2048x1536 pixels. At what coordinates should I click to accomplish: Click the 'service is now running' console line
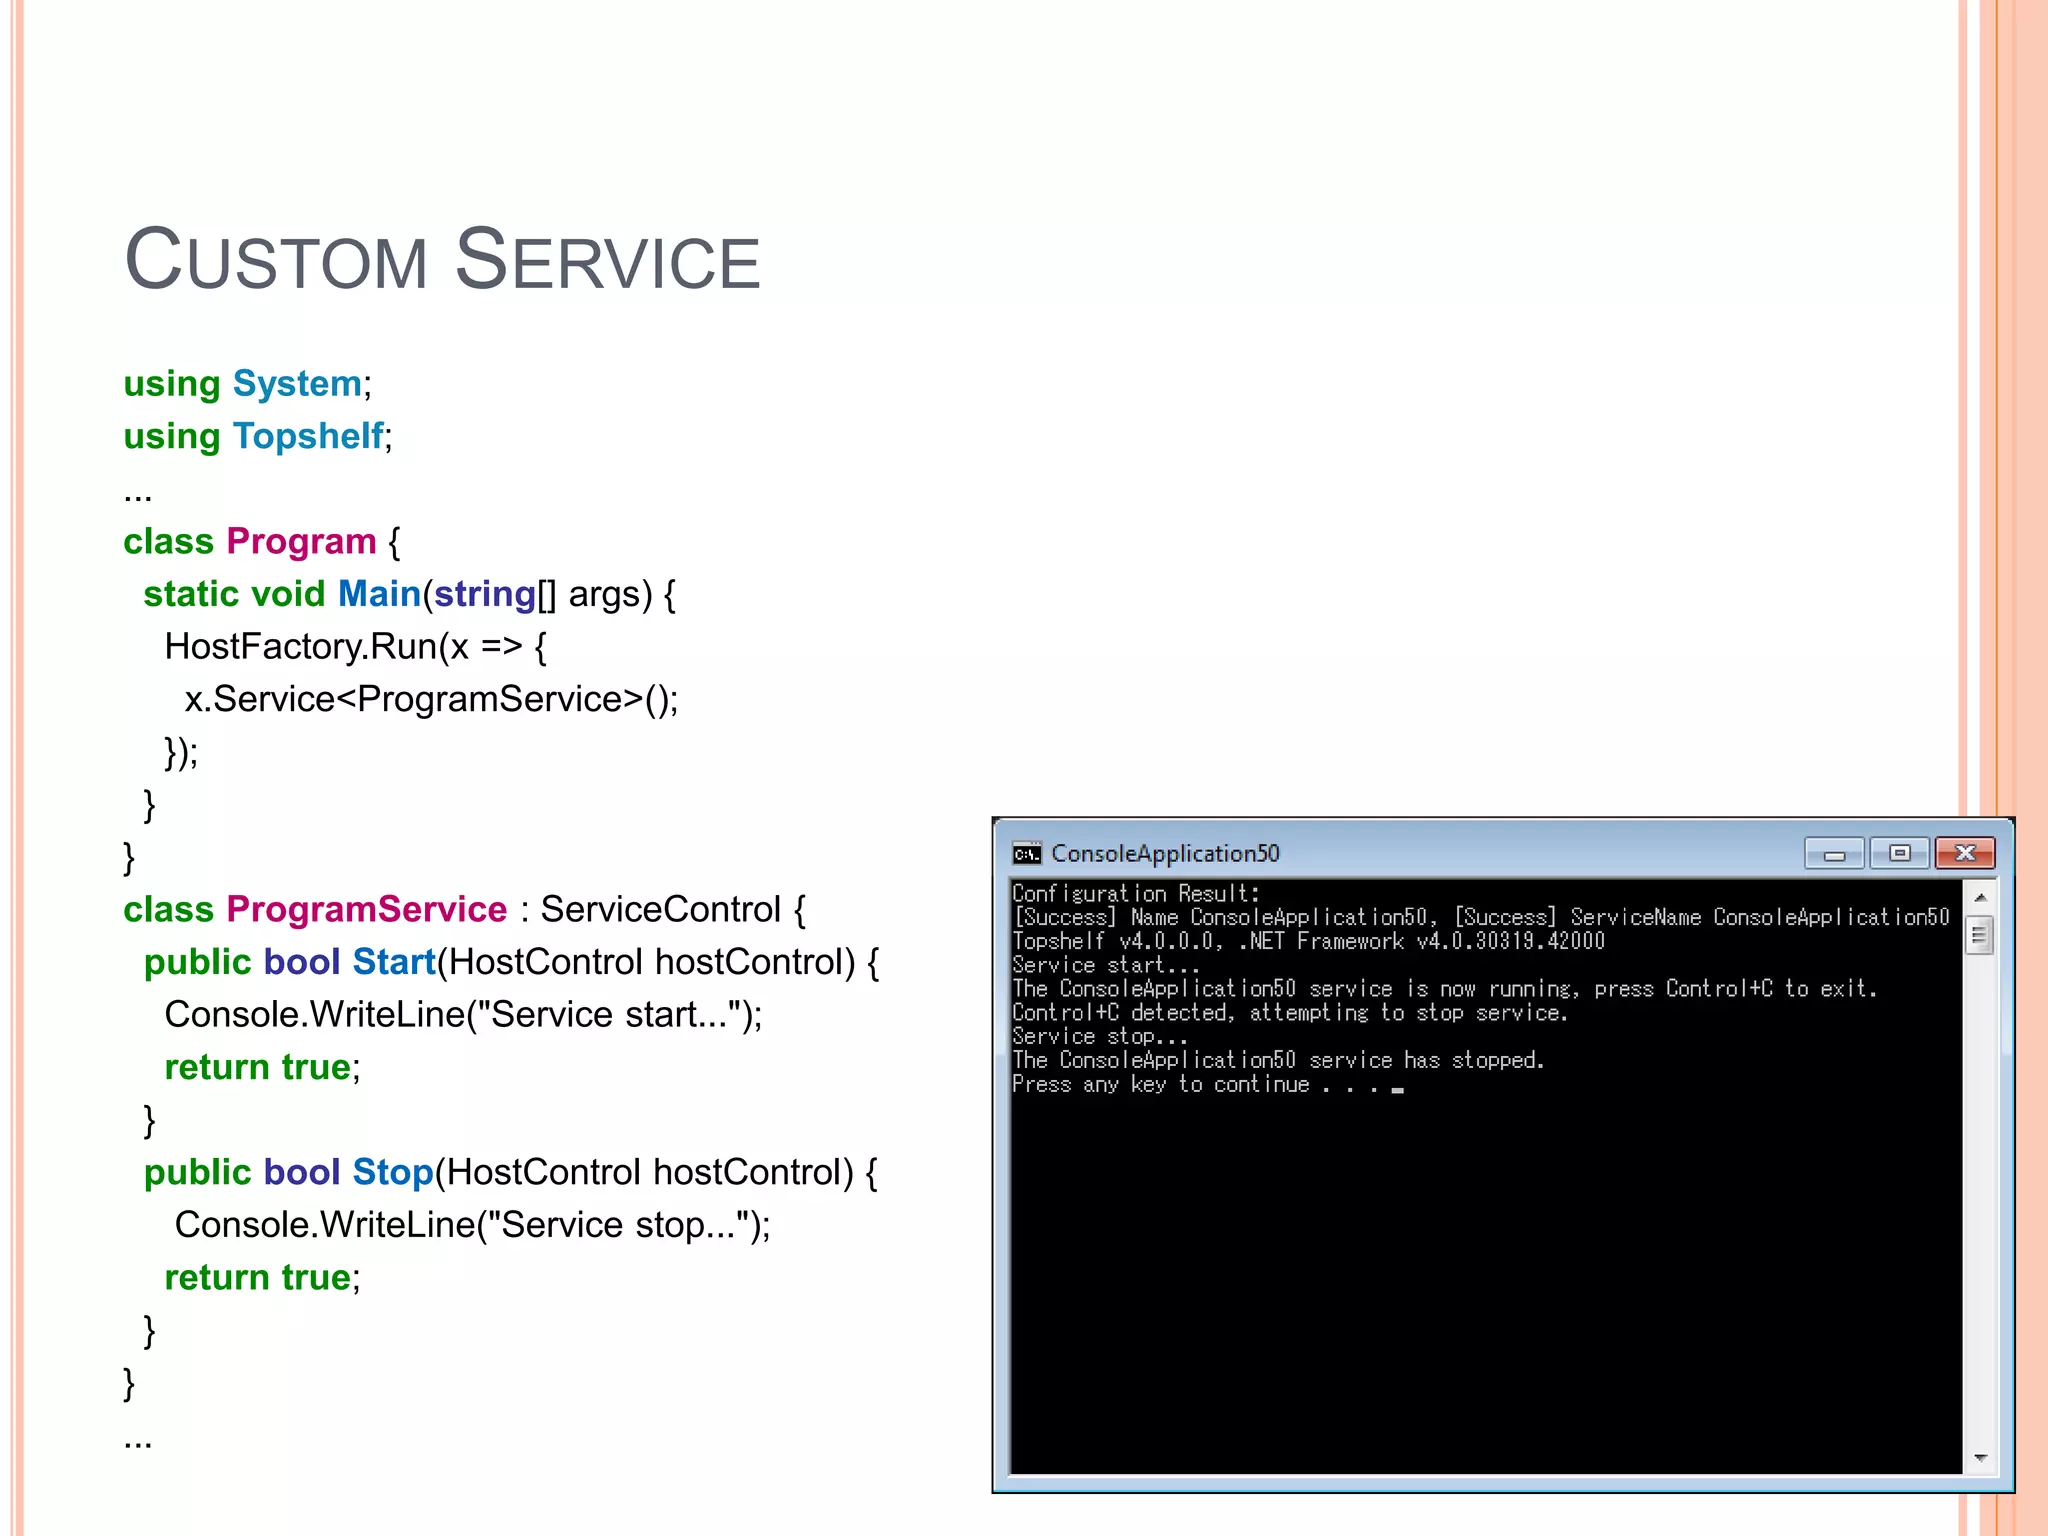pos(1444,989)
